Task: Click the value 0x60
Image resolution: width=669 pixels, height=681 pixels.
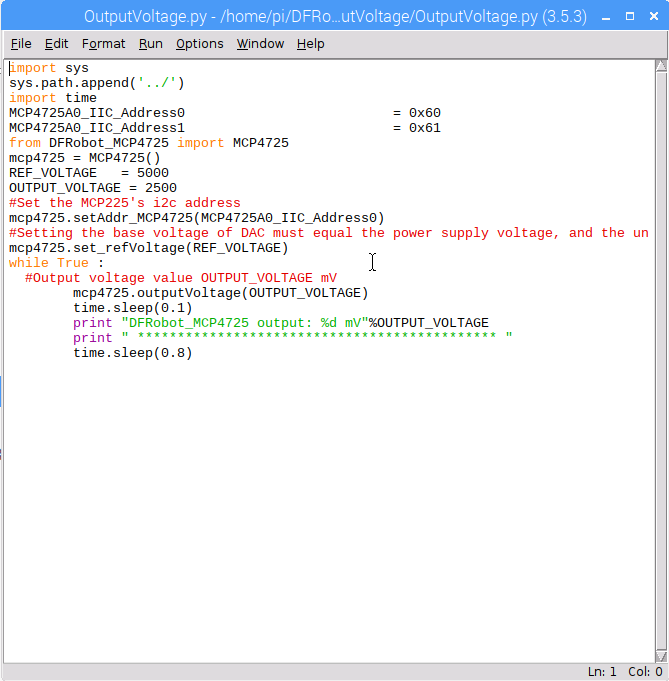Action: point(424,113)
